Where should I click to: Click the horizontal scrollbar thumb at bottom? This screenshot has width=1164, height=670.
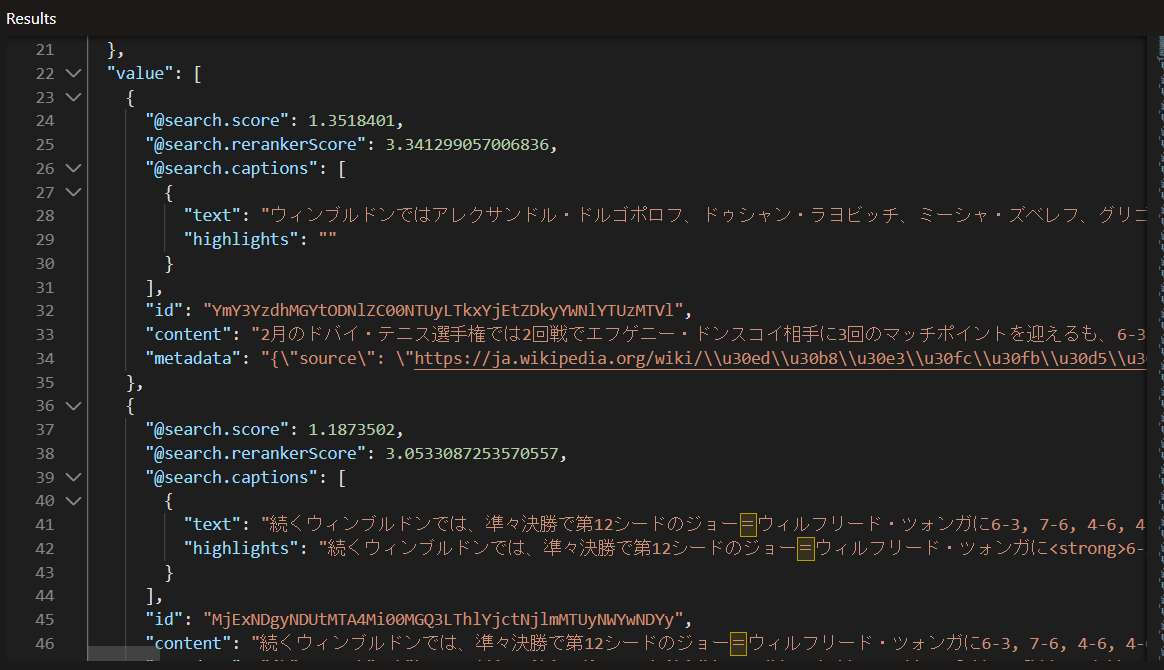click(x=123, y=654)
